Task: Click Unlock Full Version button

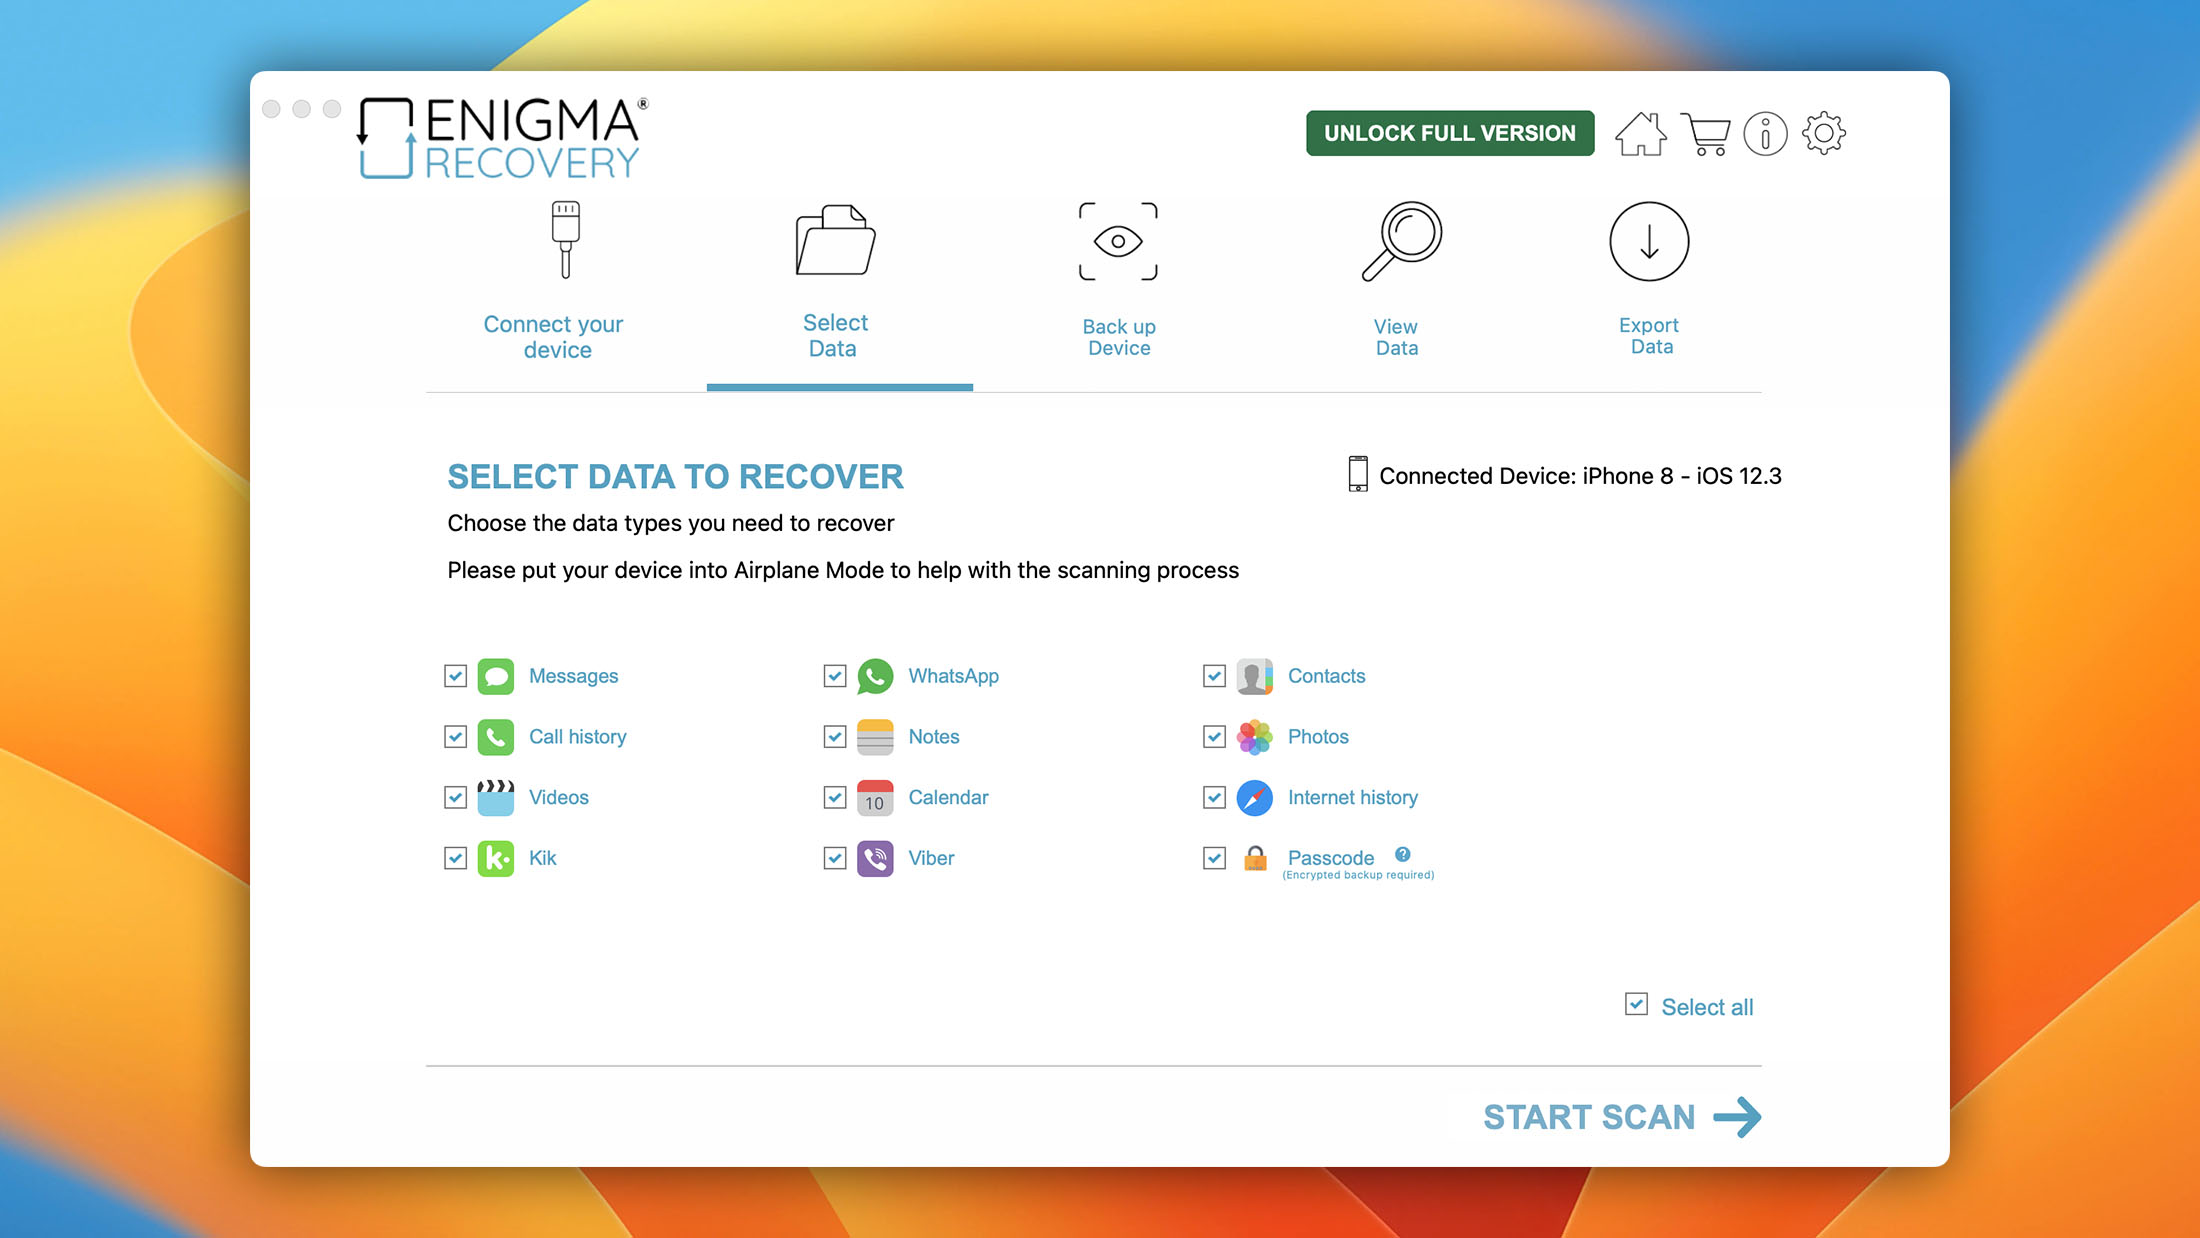Action: (1450, 133)
